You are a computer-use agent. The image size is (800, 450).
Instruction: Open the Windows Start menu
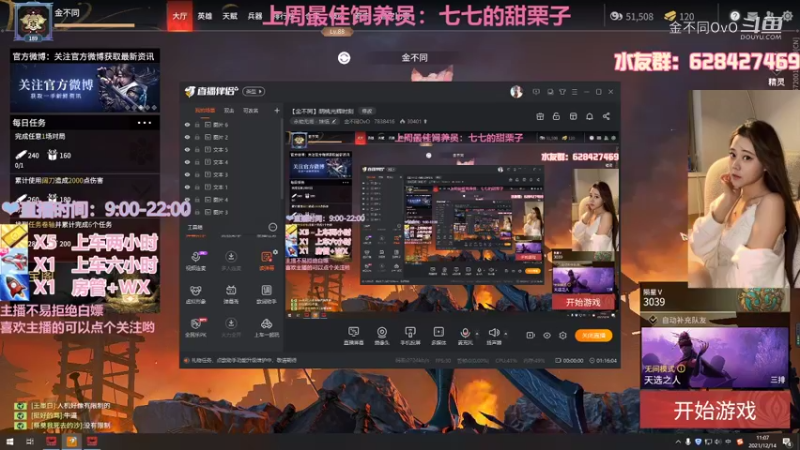9,441
